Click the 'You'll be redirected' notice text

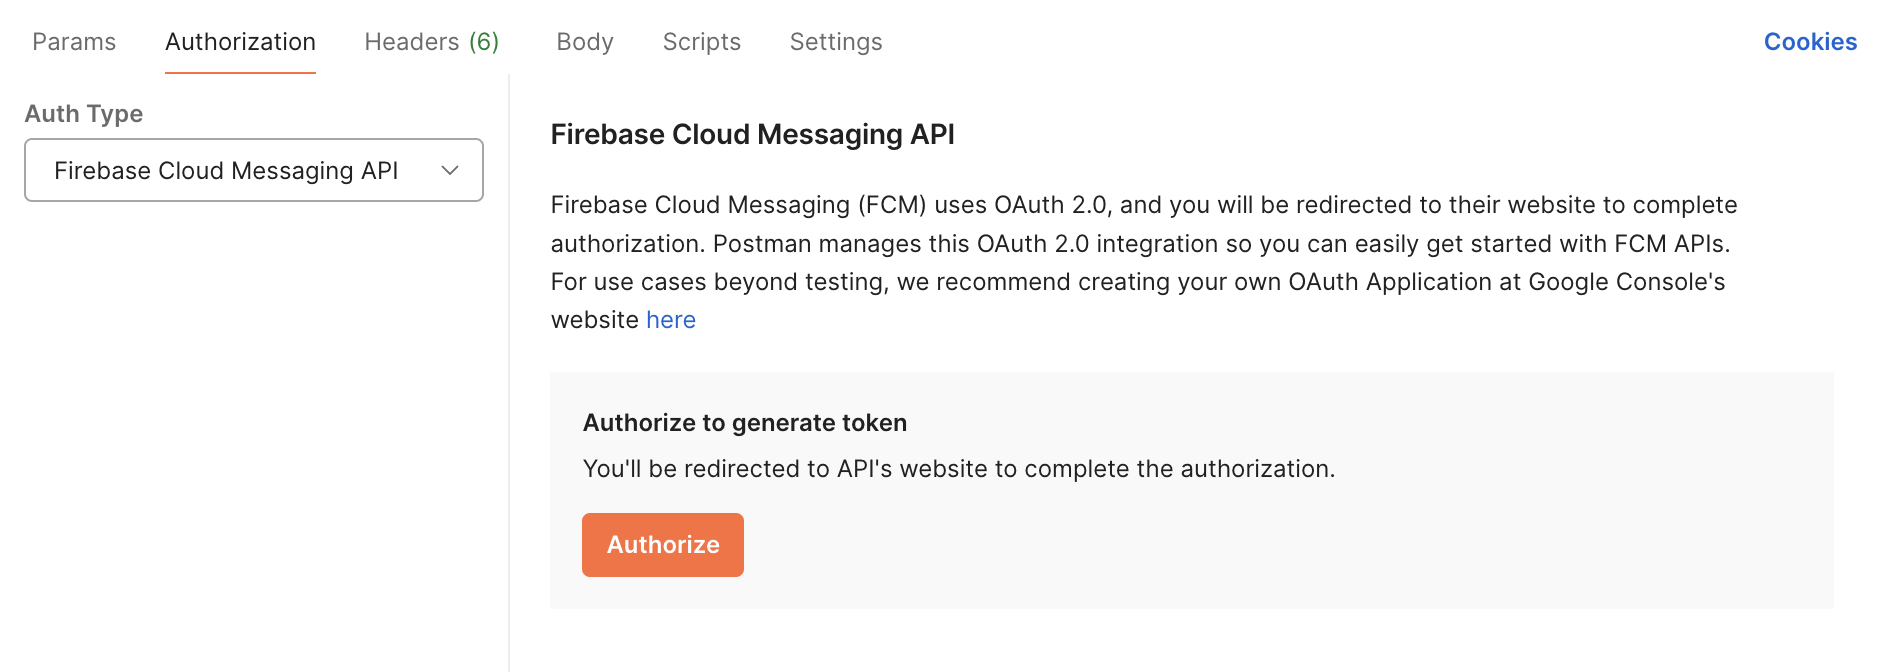958,469
